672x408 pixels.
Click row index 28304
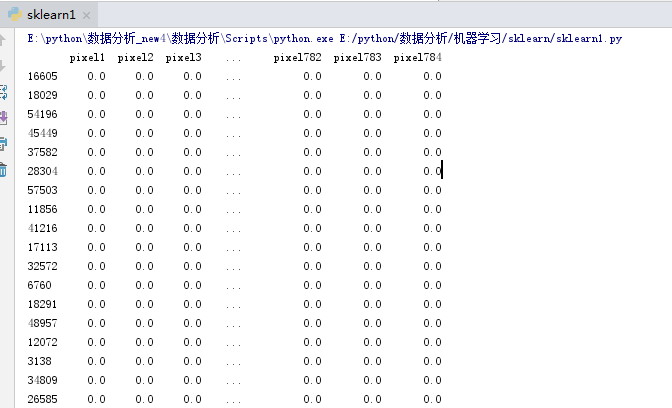pos(42,171)
